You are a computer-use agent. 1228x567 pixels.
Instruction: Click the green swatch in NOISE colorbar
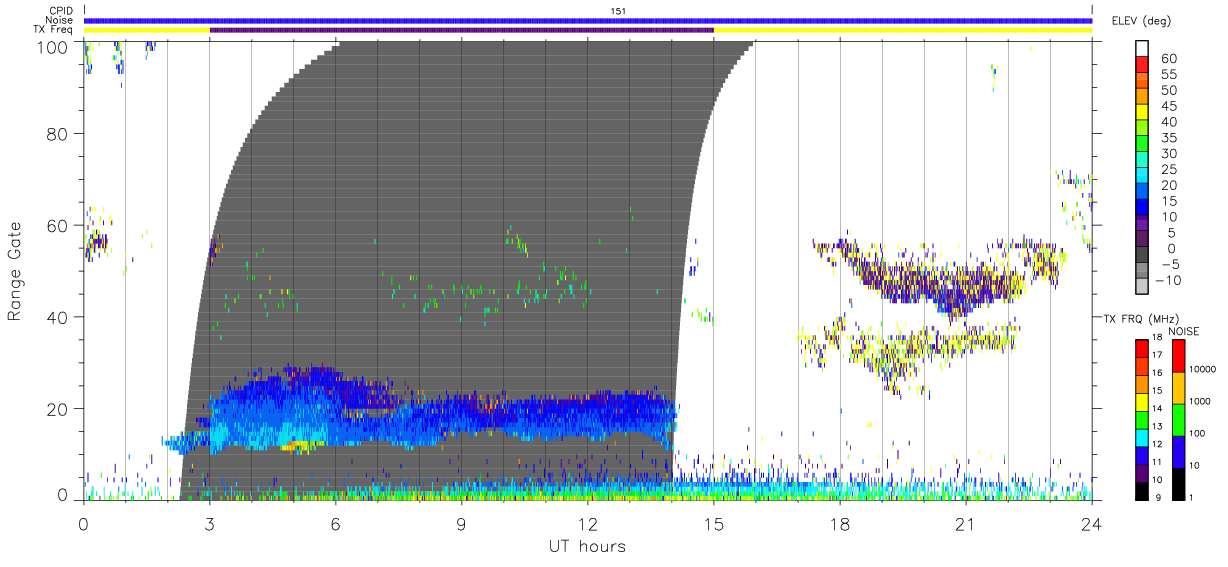[x=1178, y=420]
